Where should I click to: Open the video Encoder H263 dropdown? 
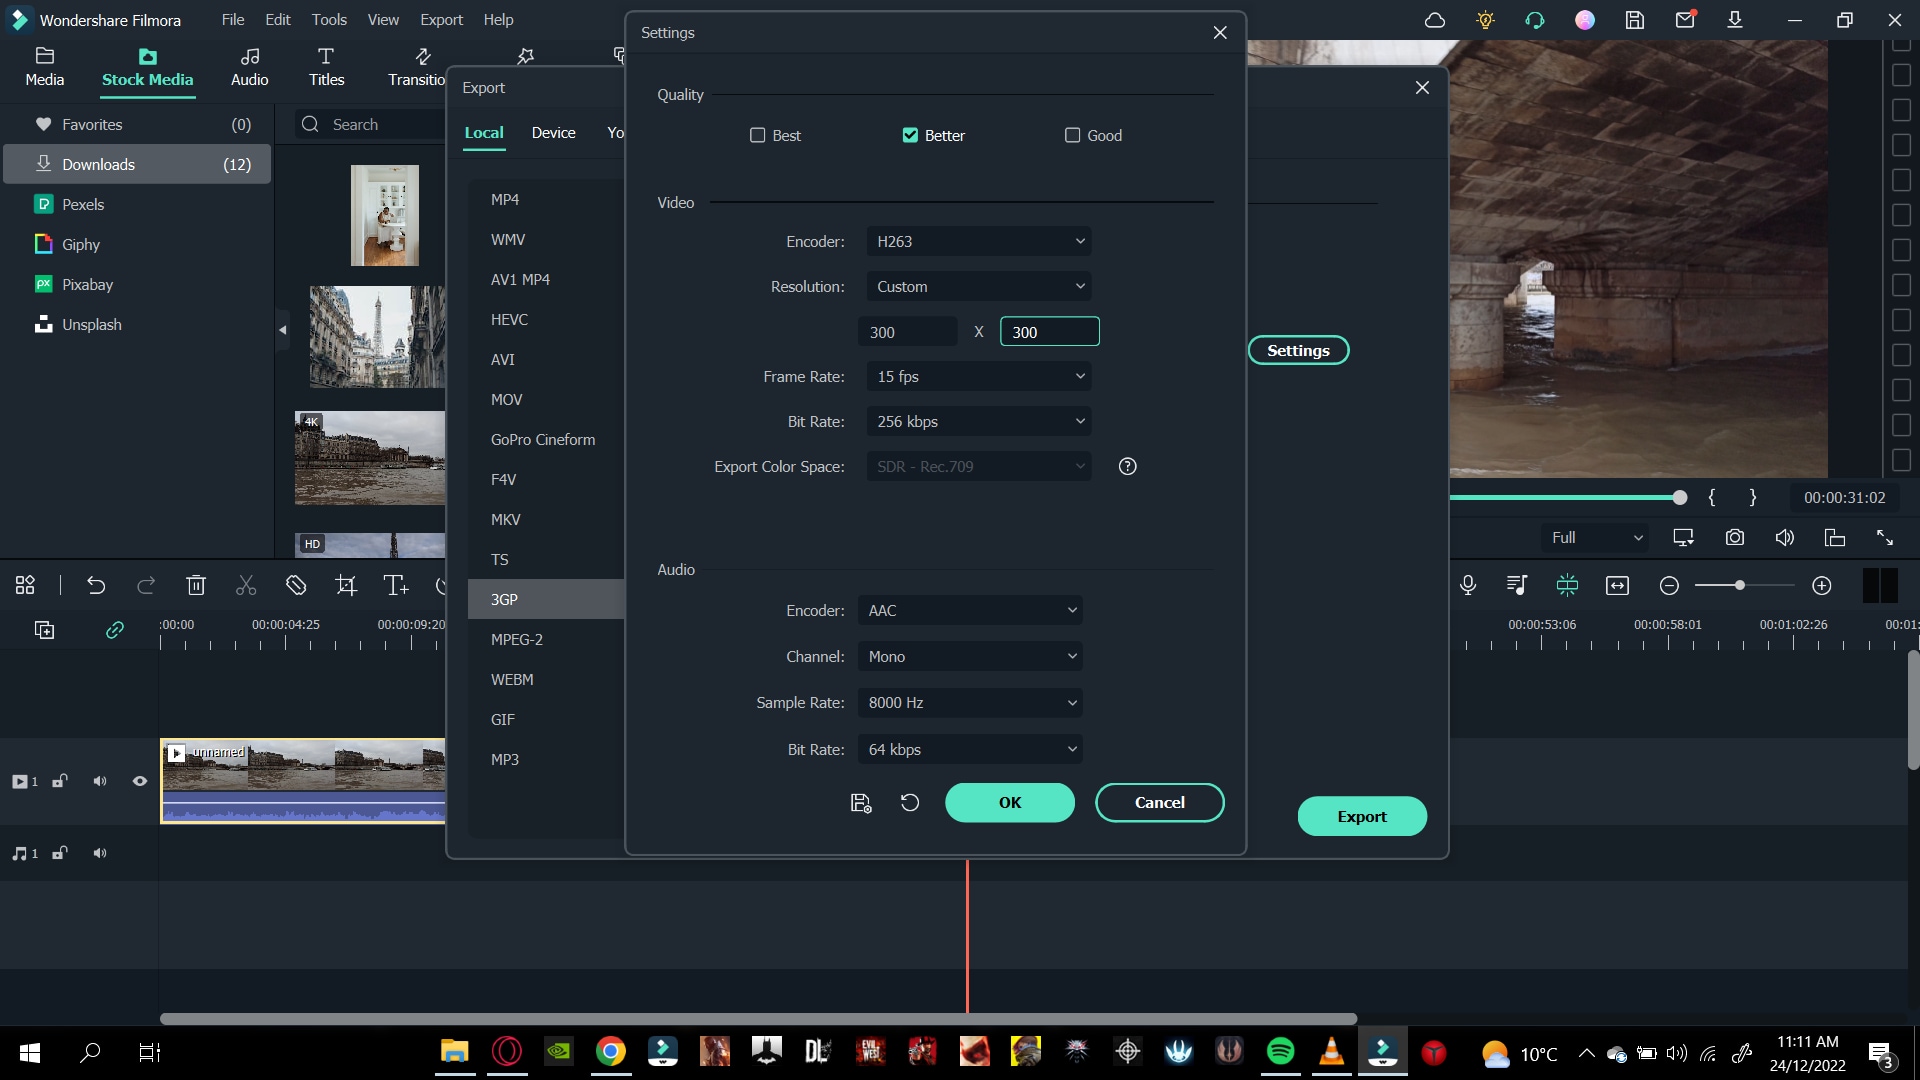pyautogui.click(x=978, y=242)
